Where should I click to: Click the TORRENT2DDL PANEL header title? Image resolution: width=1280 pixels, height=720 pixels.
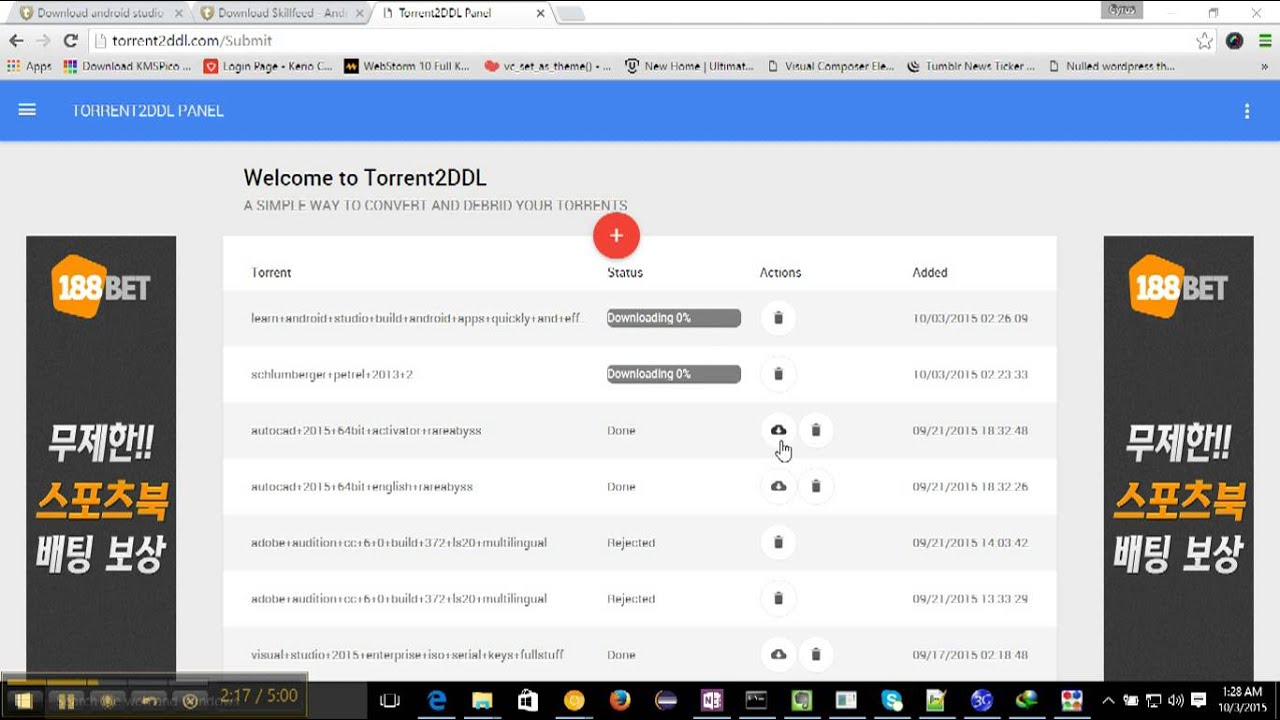[x=147, y=111]
